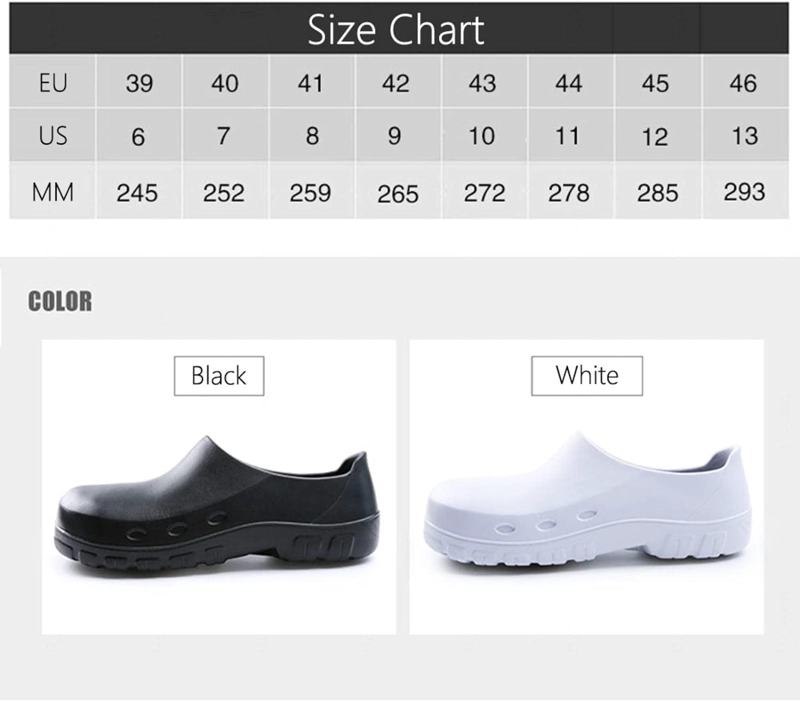800x701 pixels.
Task: Click the COLOR section heading
Action: 60,301
